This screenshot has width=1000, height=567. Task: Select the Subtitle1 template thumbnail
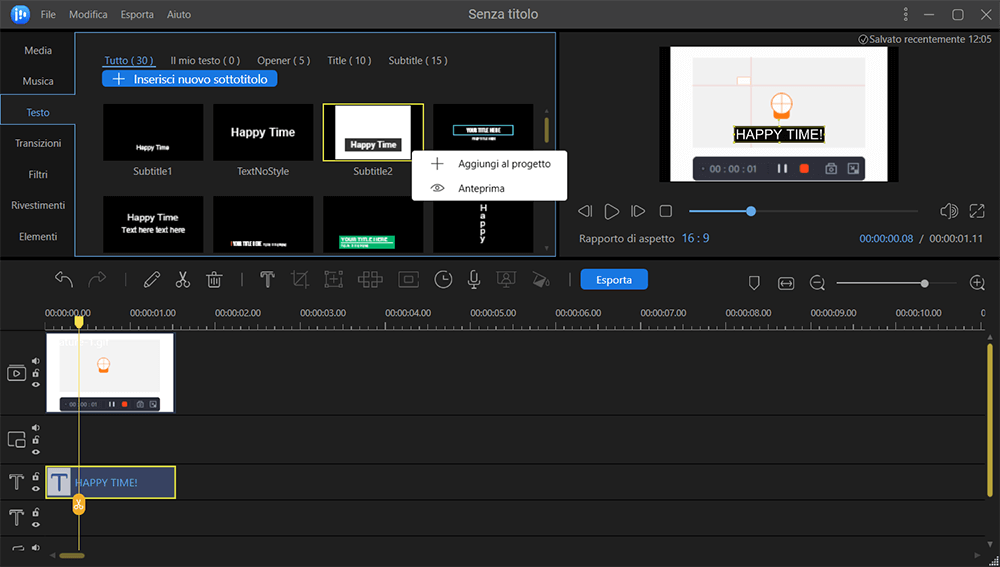[x=153, y=133]
